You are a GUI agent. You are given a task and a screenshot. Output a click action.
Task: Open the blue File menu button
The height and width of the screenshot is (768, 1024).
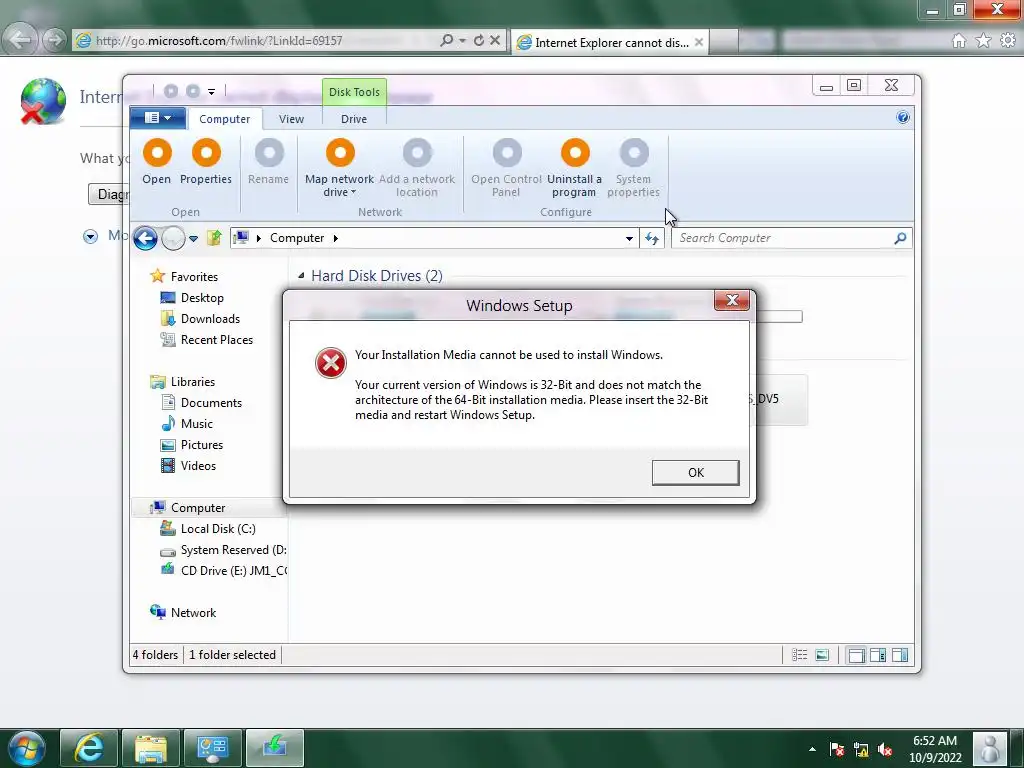point(157,118)
